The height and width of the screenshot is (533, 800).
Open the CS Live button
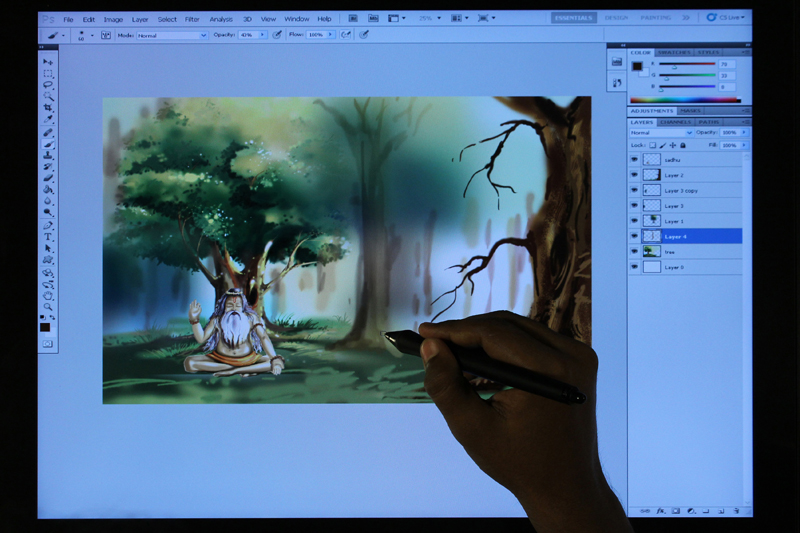[x=725, y=18]
